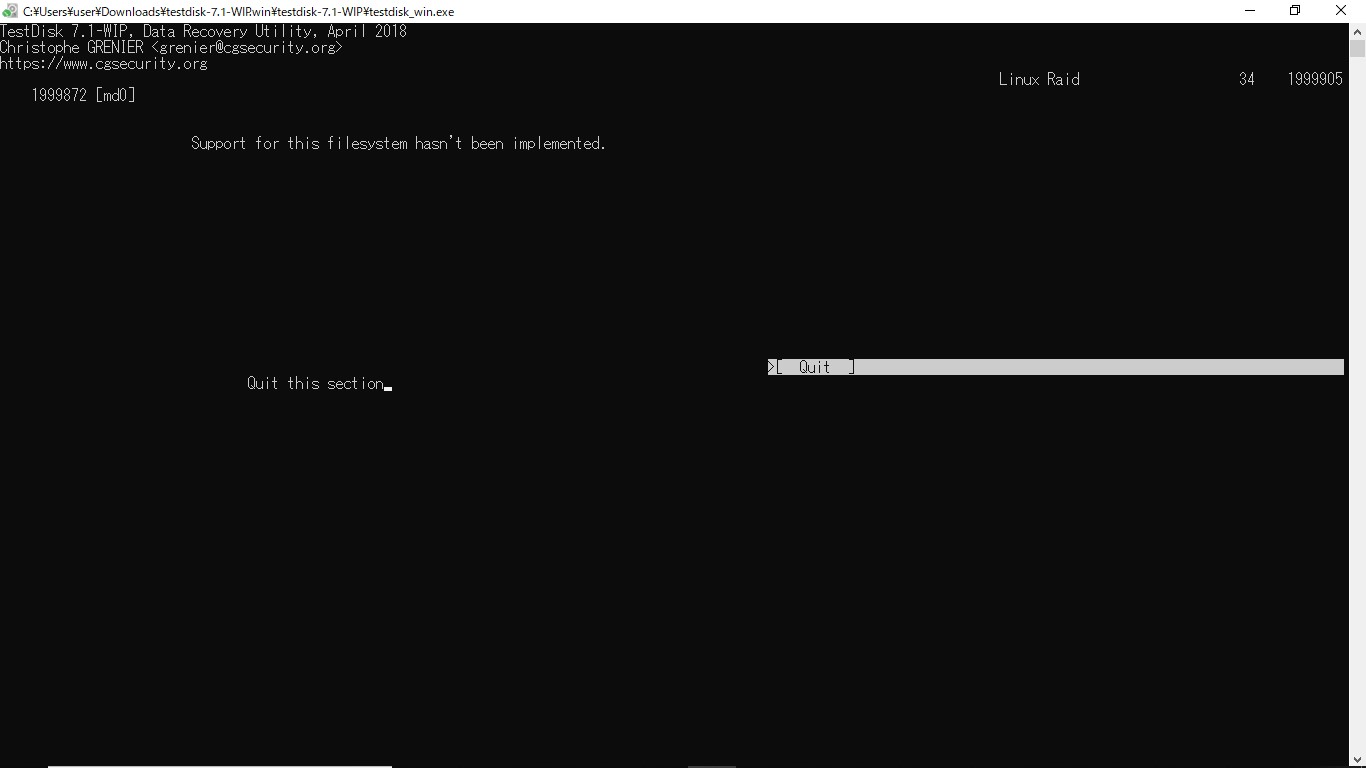Minimize the TestDisk console window
1366x768 pixels.
point(1249,11)
